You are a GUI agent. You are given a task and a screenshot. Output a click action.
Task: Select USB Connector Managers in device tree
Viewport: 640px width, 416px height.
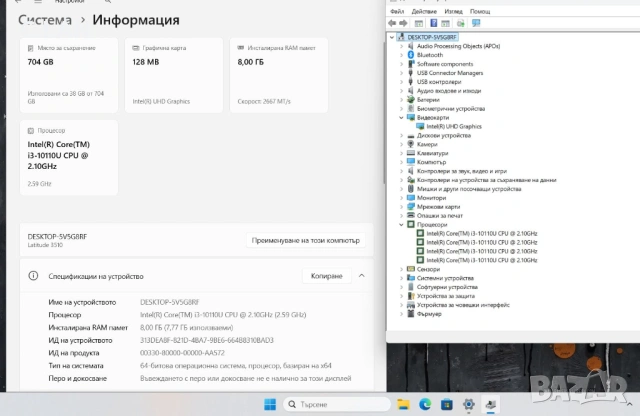450,73
